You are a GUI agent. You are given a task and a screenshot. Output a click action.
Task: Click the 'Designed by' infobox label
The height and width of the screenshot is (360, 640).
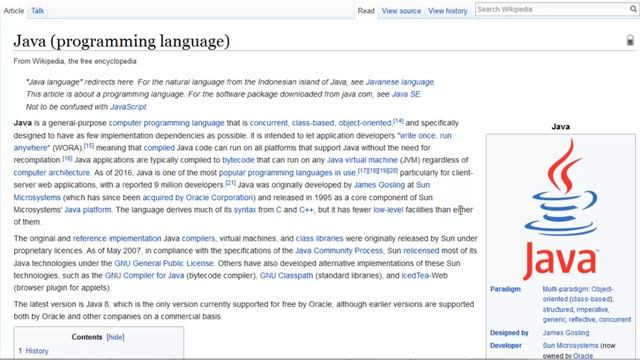(509, 333)
